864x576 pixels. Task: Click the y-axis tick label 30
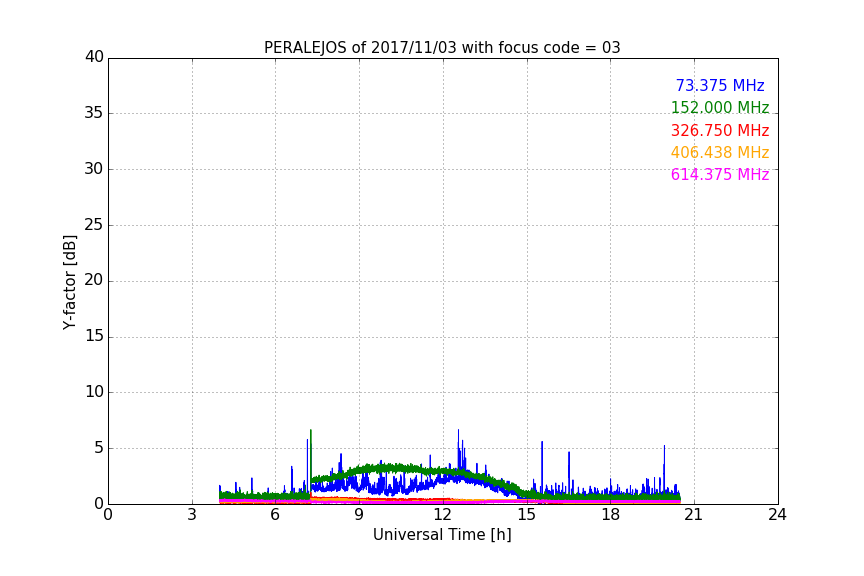[94, 169]
